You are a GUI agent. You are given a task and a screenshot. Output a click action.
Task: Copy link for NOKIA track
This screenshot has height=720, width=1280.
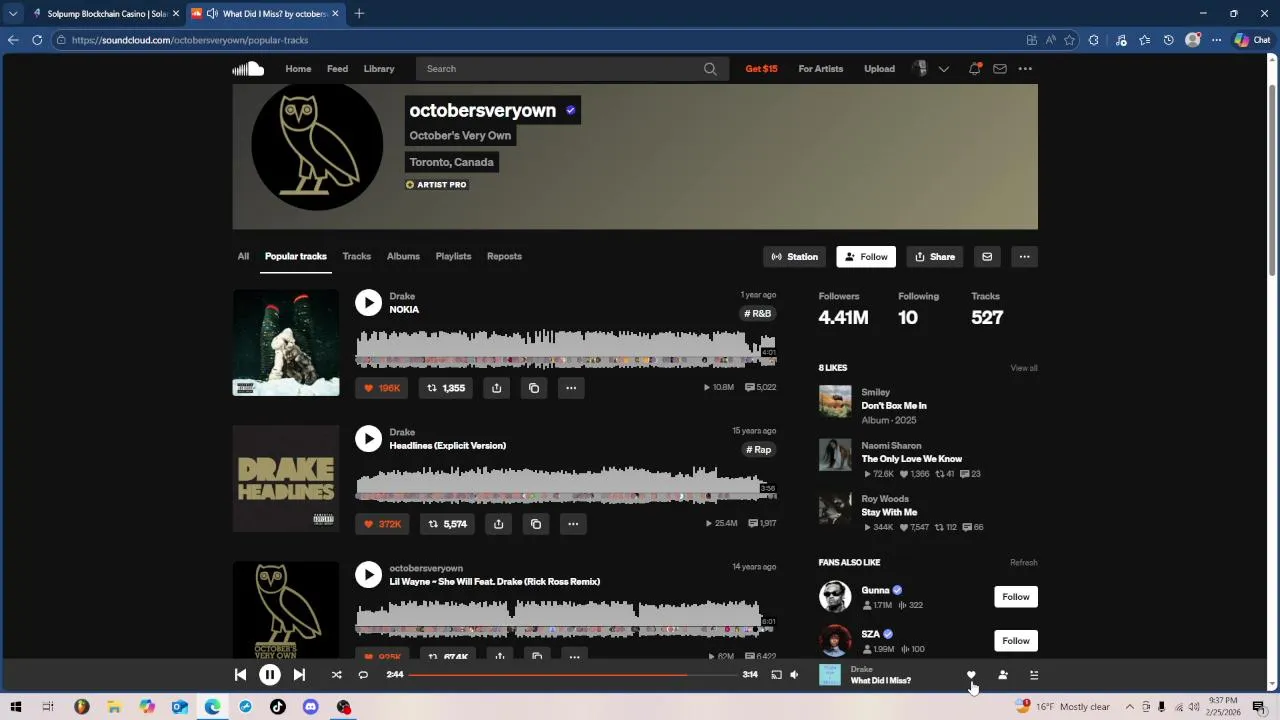click(534, 388)
